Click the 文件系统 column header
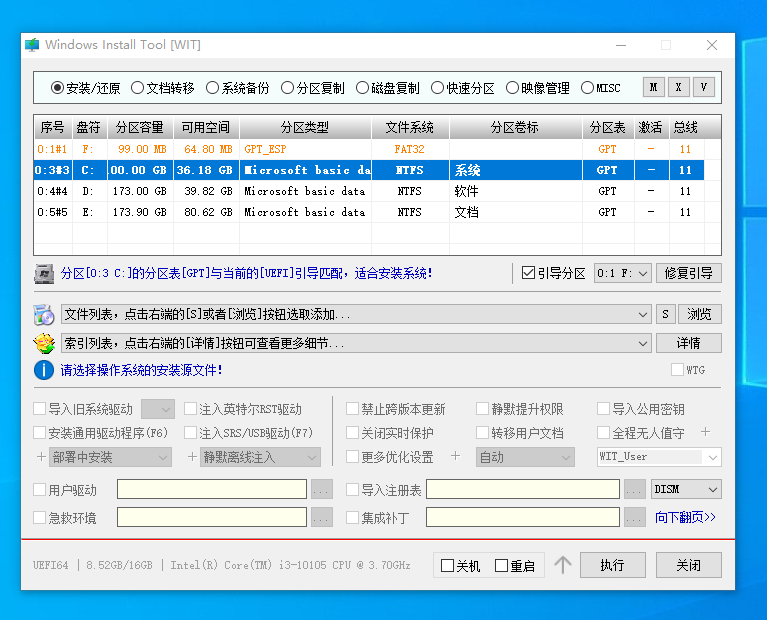Viewport: 767px width, 620px height. coord(410,128)
